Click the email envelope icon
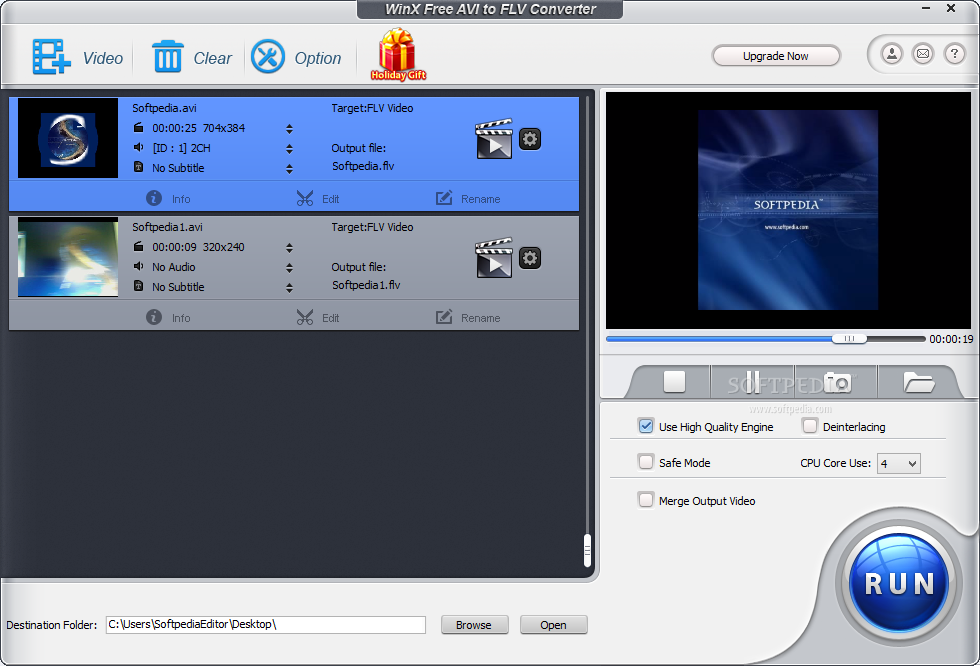This screenshot has height=666, width=980. pos(923,54)
